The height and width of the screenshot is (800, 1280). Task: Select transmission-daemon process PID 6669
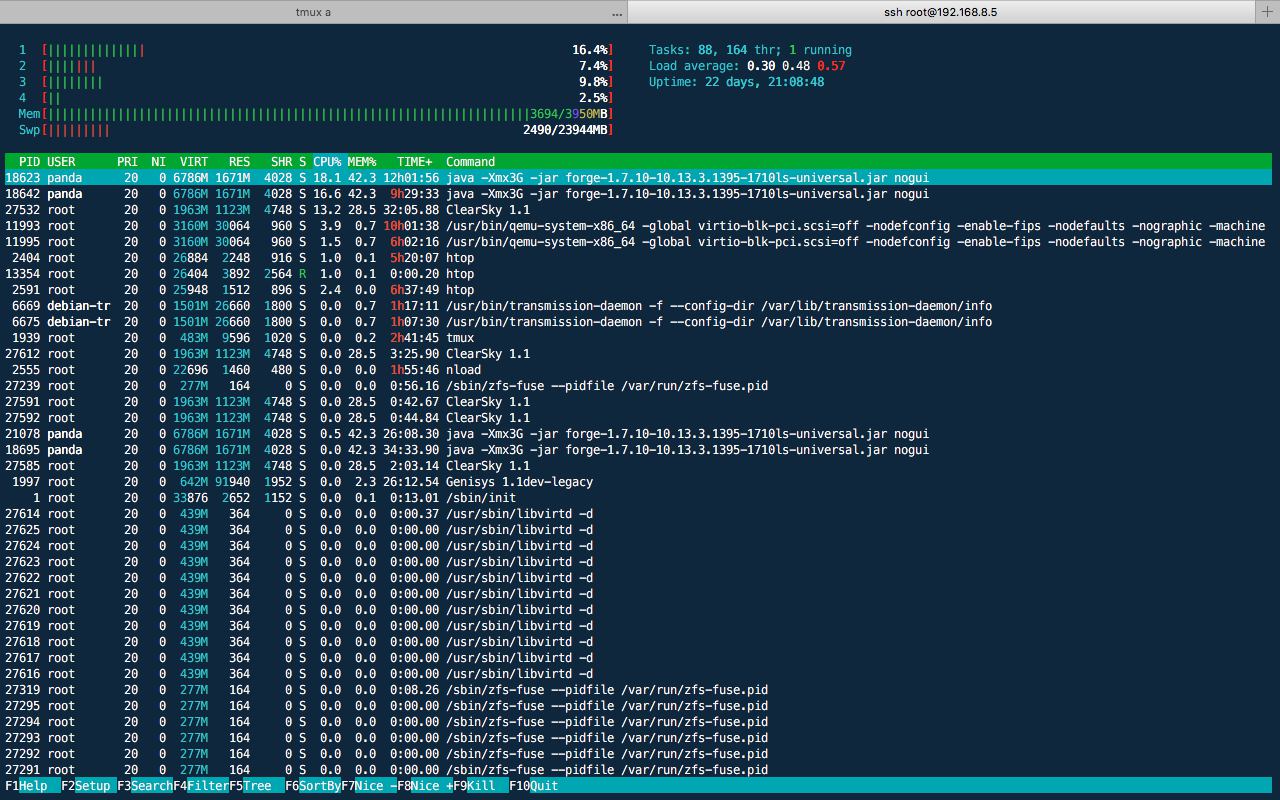[638, 306]
